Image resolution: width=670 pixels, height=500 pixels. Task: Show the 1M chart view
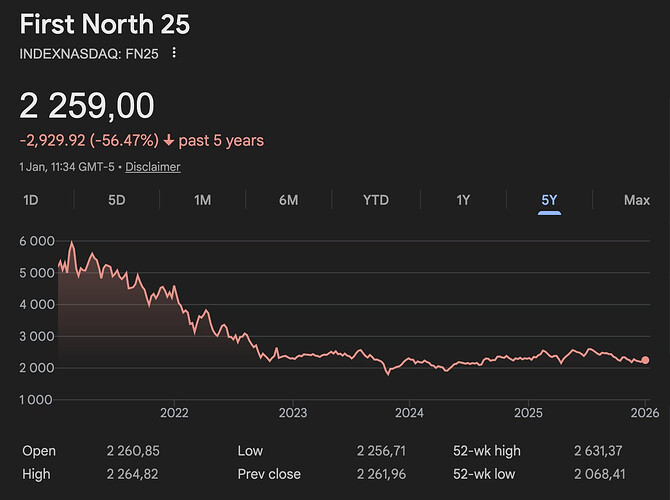[203, 200]
